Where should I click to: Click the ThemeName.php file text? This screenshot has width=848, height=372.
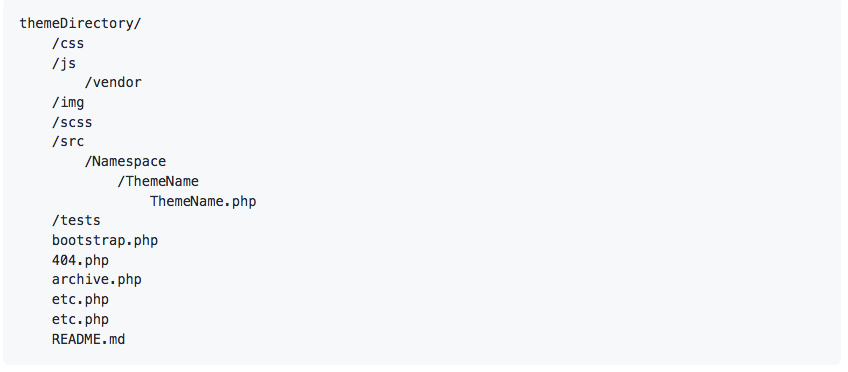pos(203,201)
